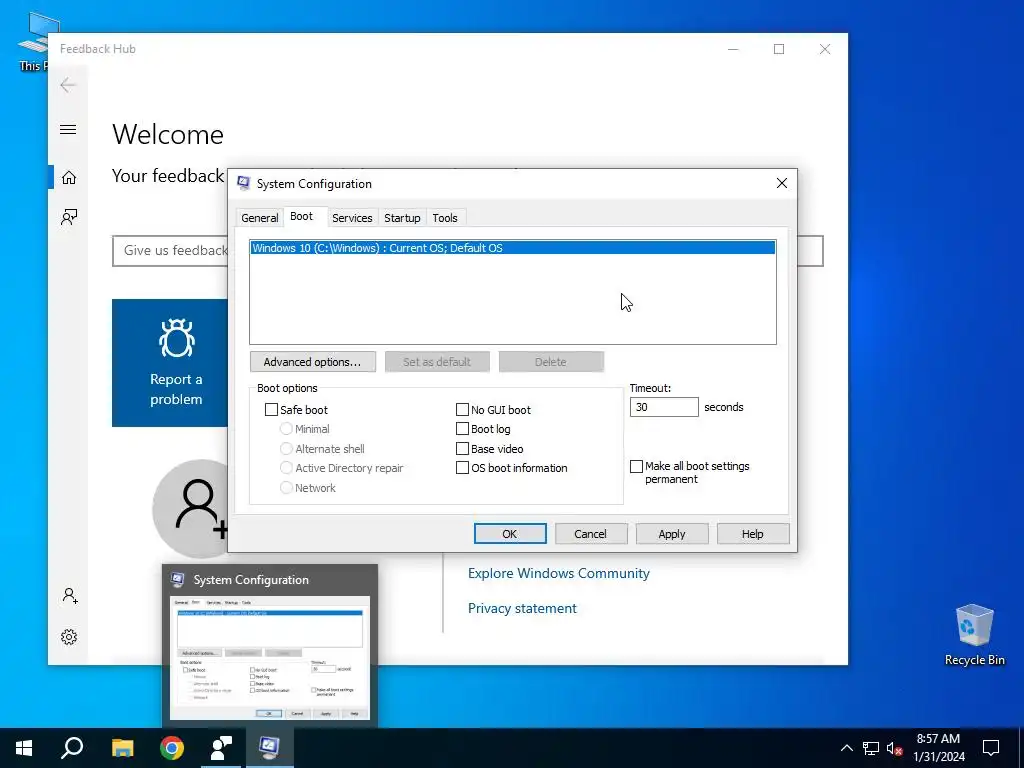This screenshot has width=1024, height=768.
Task: Click Report a problem tile
Action: tap(170, 363)
